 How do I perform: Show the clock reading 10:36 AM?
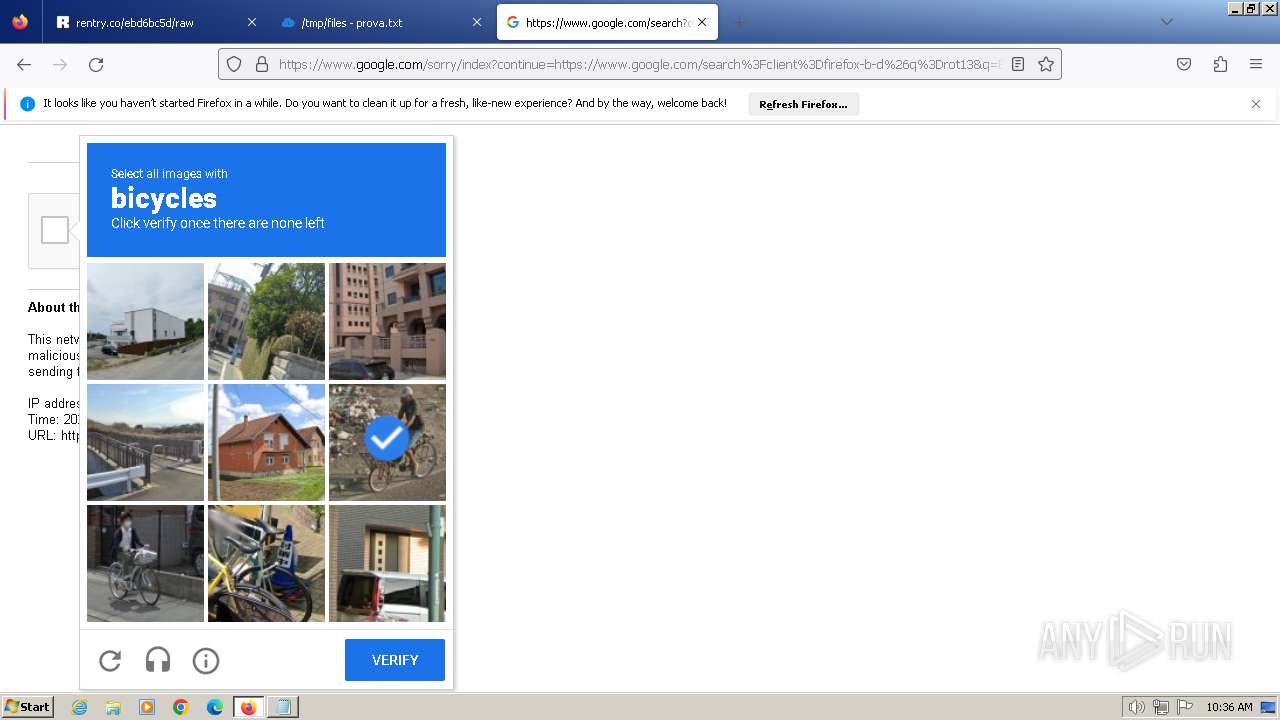[x=1229, y=707]
